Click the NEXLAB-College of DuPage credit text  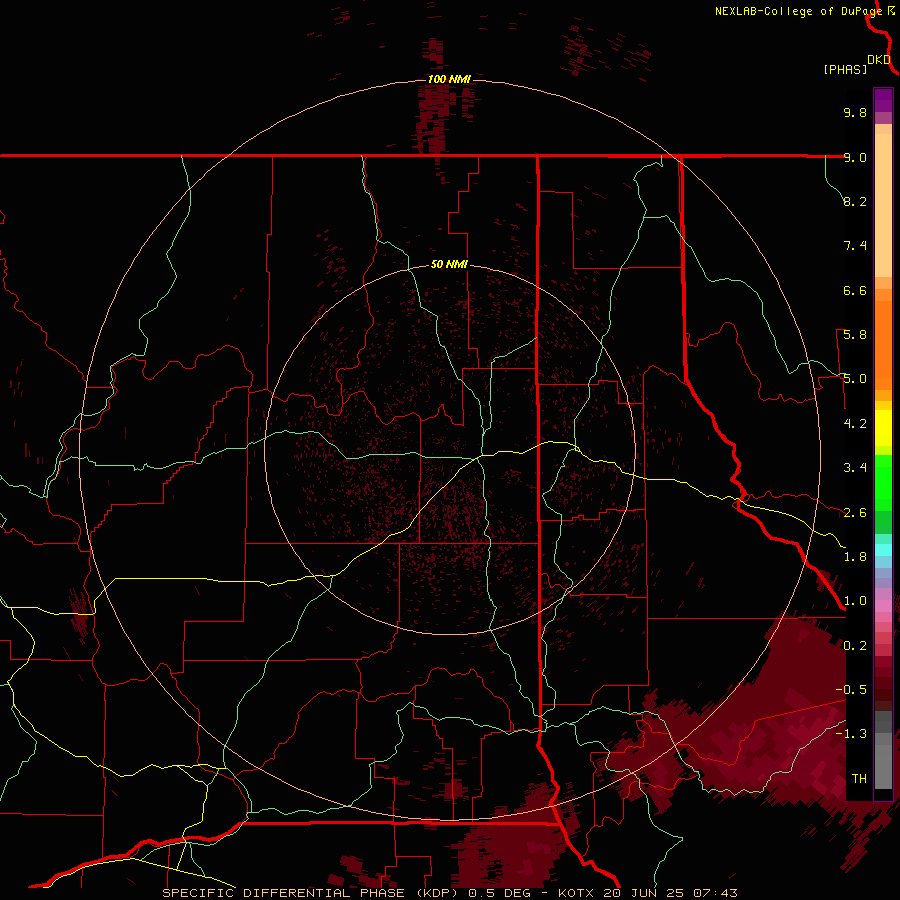(798, 11)
